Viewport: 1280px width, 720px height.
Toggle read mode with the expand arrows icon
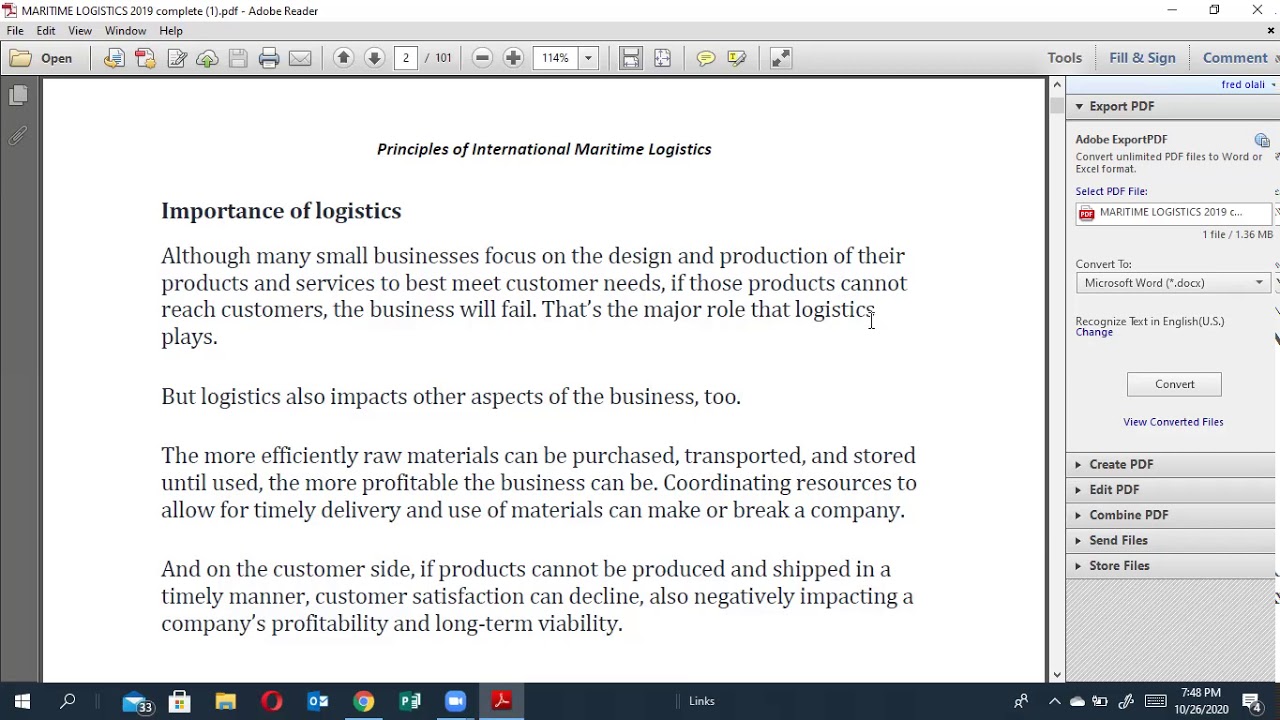click(x=781, y=58)
